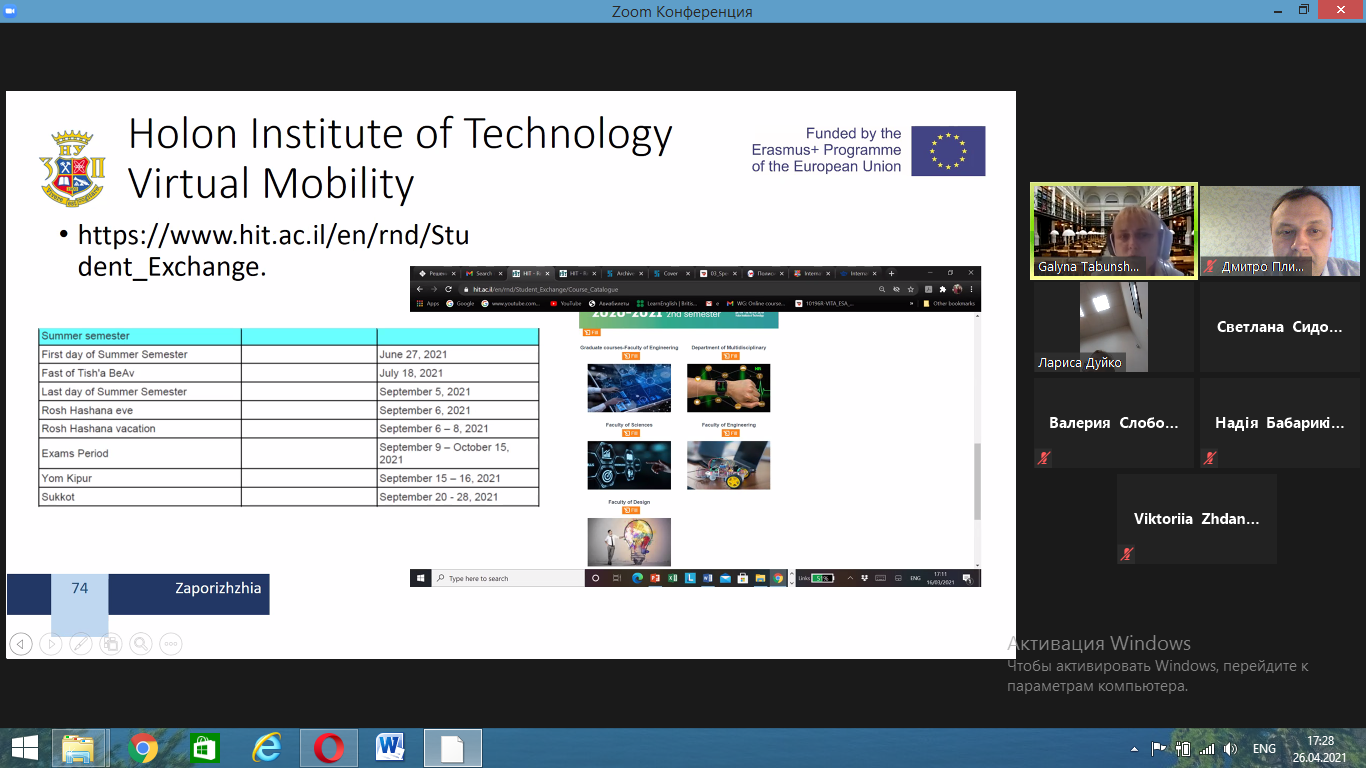The height and width of the screenshot is (768, 1366).
Task: Click the see all slides icon
Action: pos(110,644)
